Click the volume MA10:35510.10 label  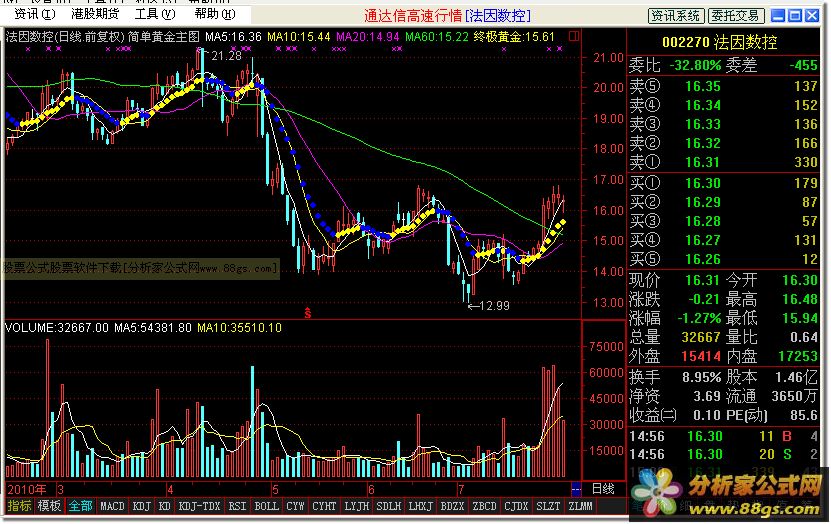point(239,327)
